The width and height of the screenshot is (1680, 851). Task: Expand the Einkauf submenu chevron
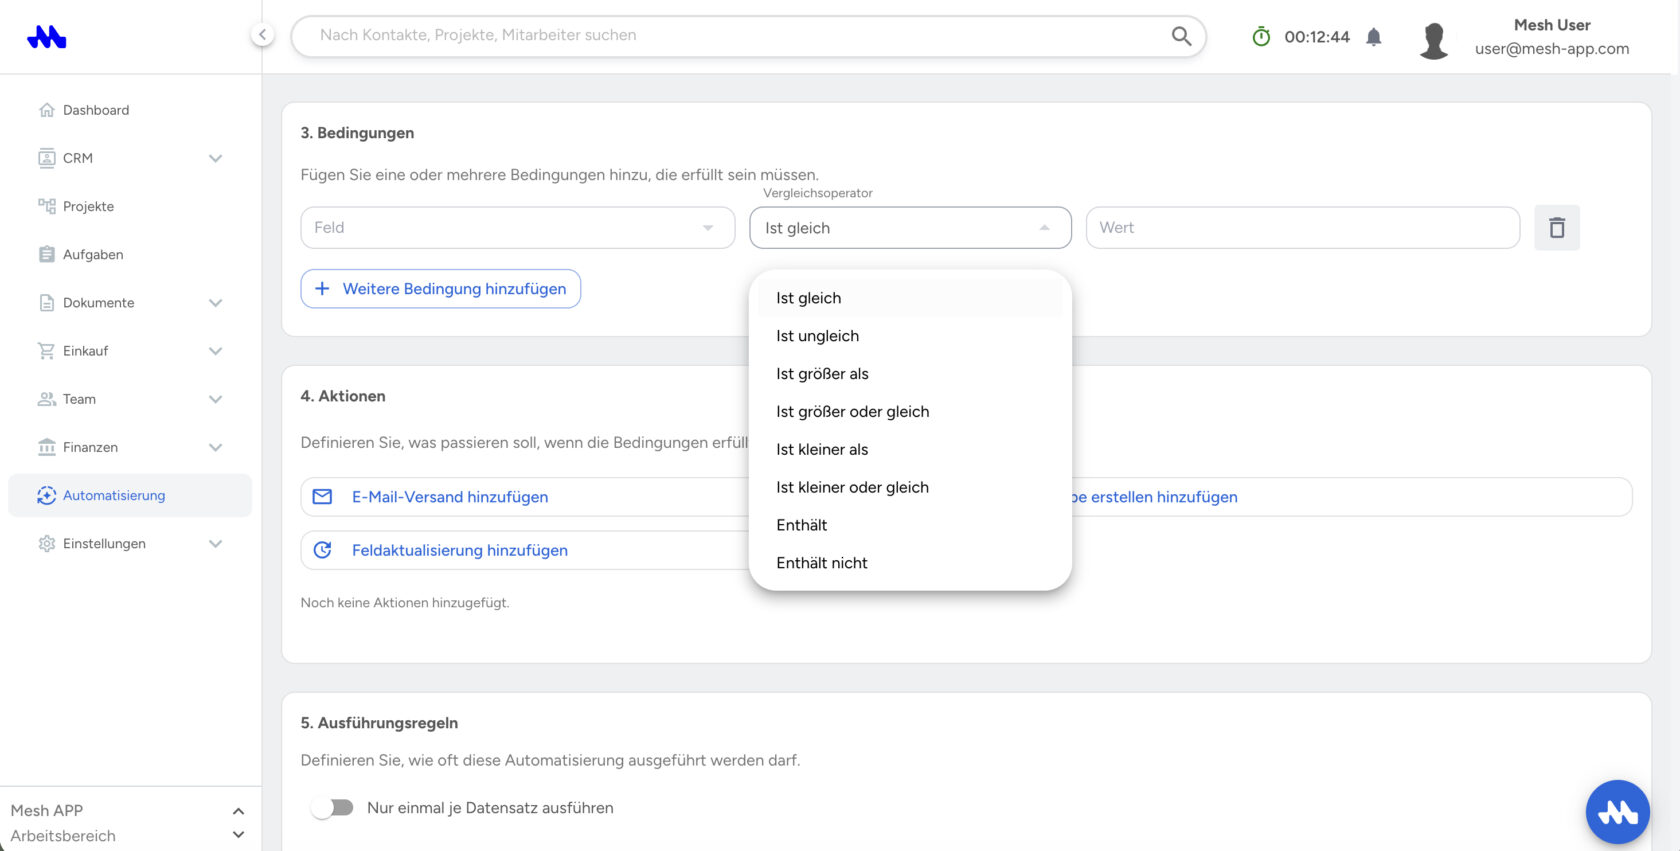pyautogui.click(x=215, y=351)
